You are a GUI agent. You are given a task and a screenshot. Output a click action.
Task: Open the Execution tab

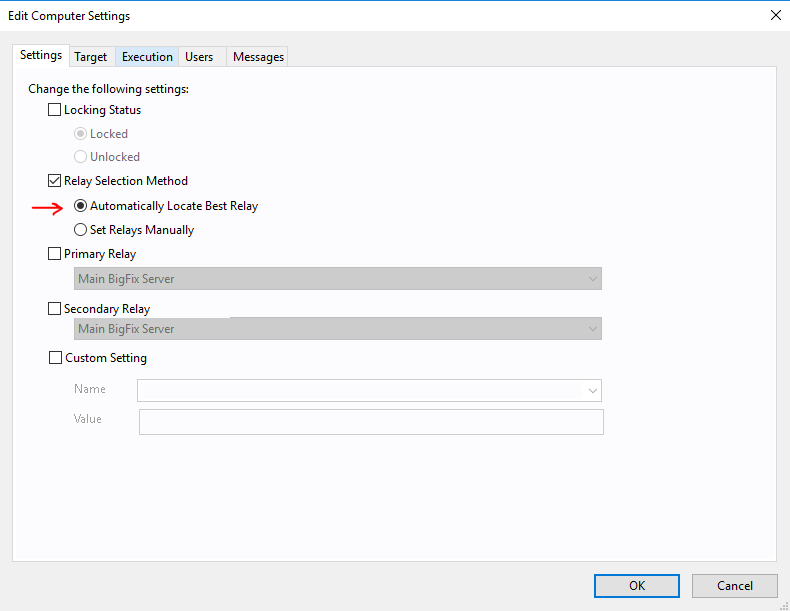click(x=147, y=57)
